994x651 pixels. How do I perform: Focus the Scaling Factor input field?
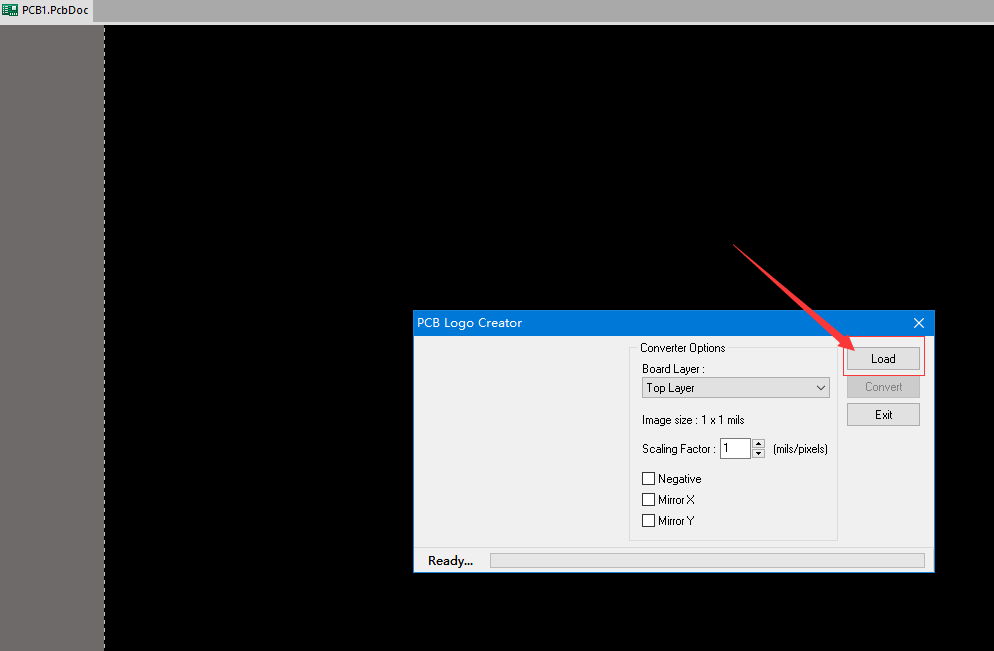pos(734,448)
